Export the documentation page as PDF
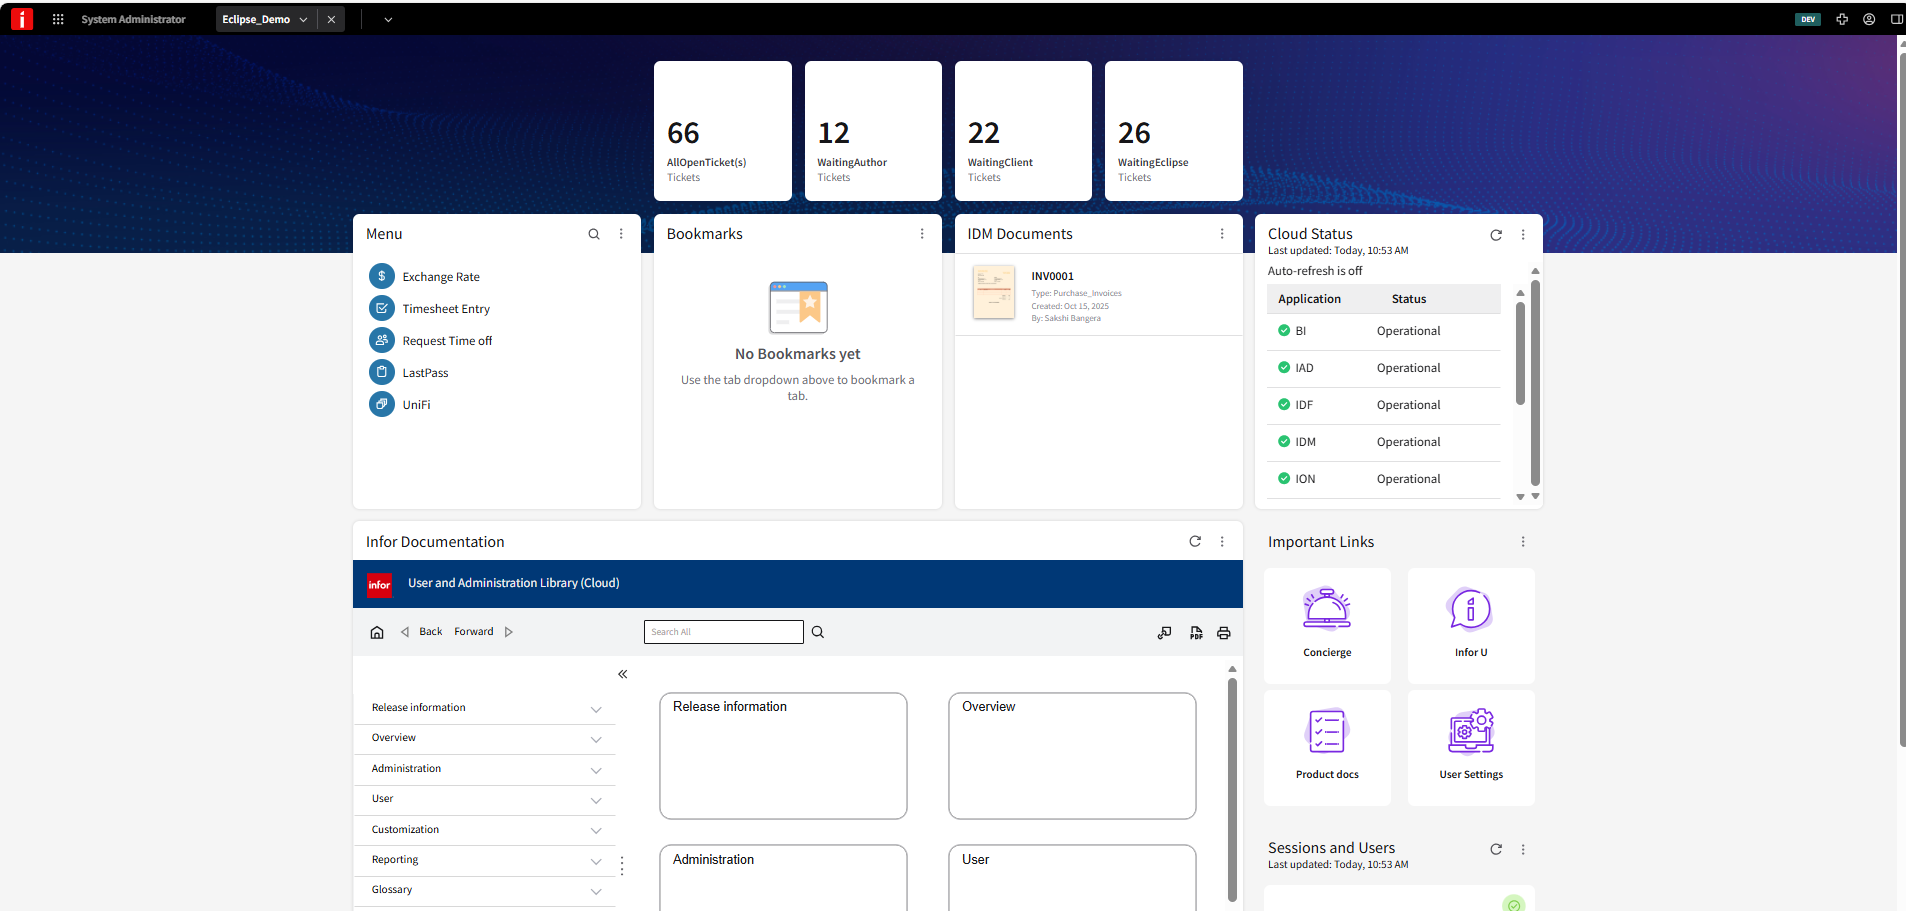This screenshot has width=1906, height=911. point(1196,632)
